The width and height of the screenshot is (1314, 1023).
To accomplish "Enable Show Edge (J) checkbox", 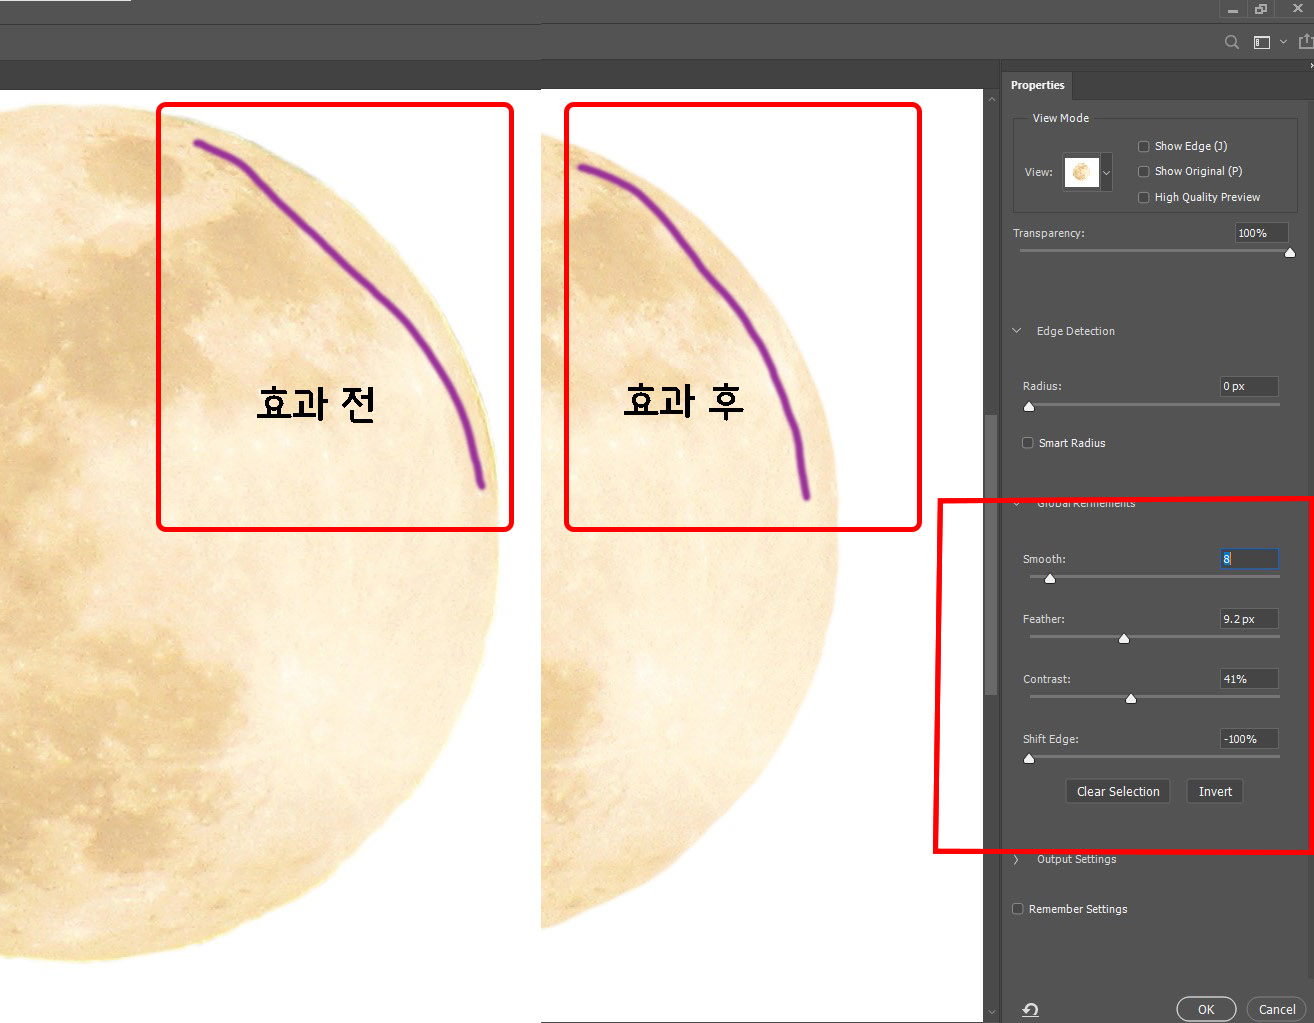I will pos(1144,146).
